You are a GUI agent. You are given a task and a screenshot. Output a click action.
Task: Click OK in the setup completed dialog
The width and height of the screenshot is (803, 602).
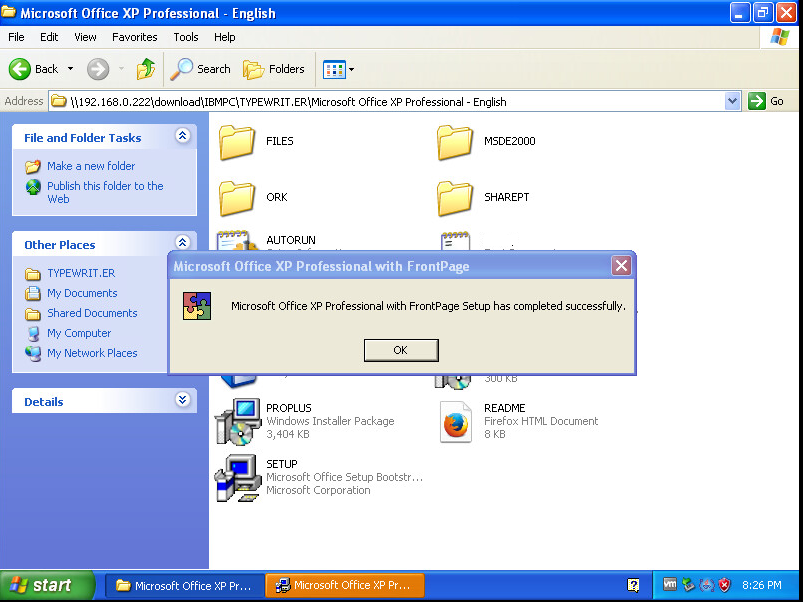pos(400,350)
